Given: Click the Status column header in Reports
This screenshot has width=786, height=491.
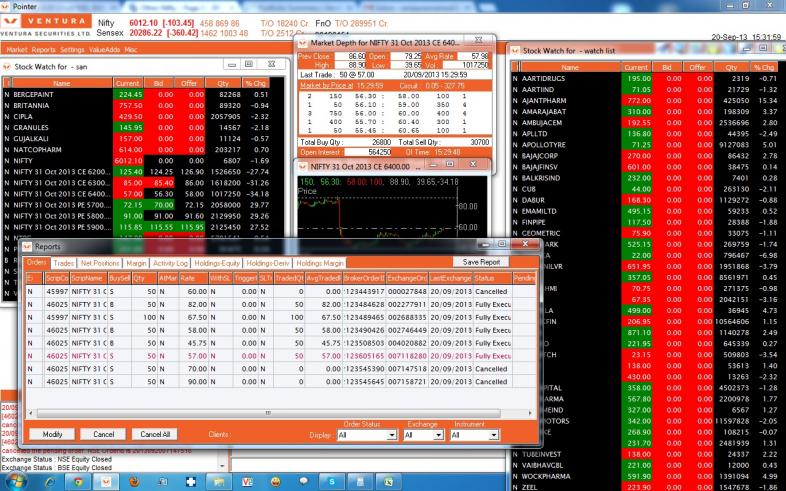Looking at the screenshot, I should point(492,278).
